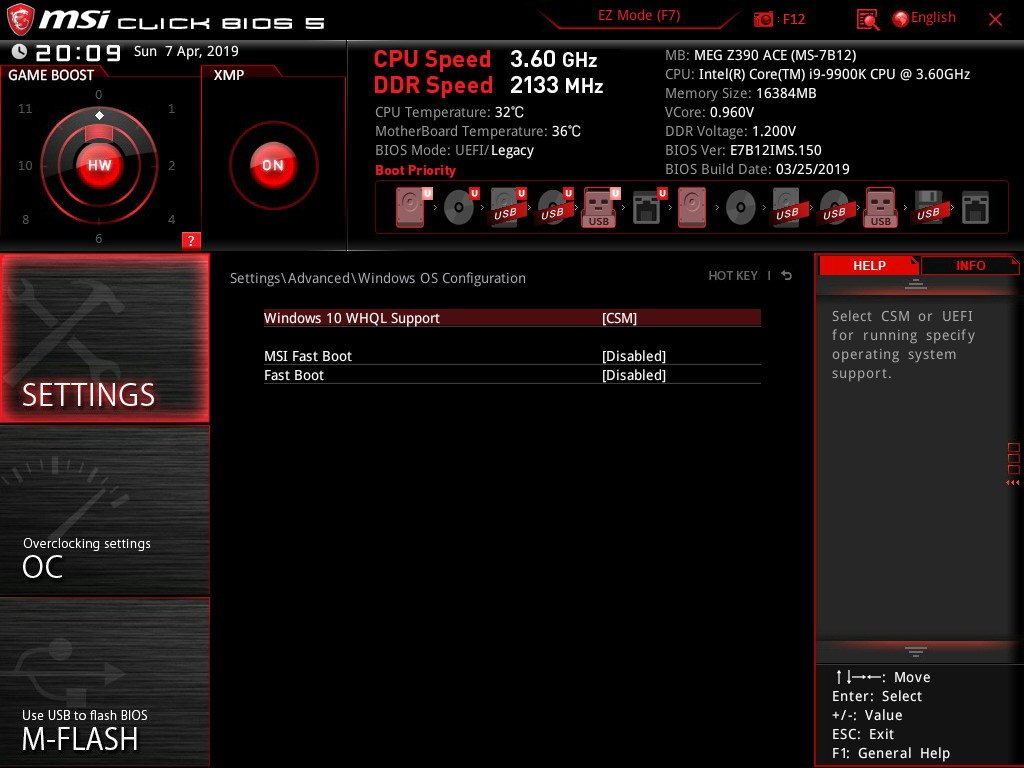Select the UEFI USB CD/DVD boot icon
The height and width of the screenshot is (768, 1024).
click(555, 207)
